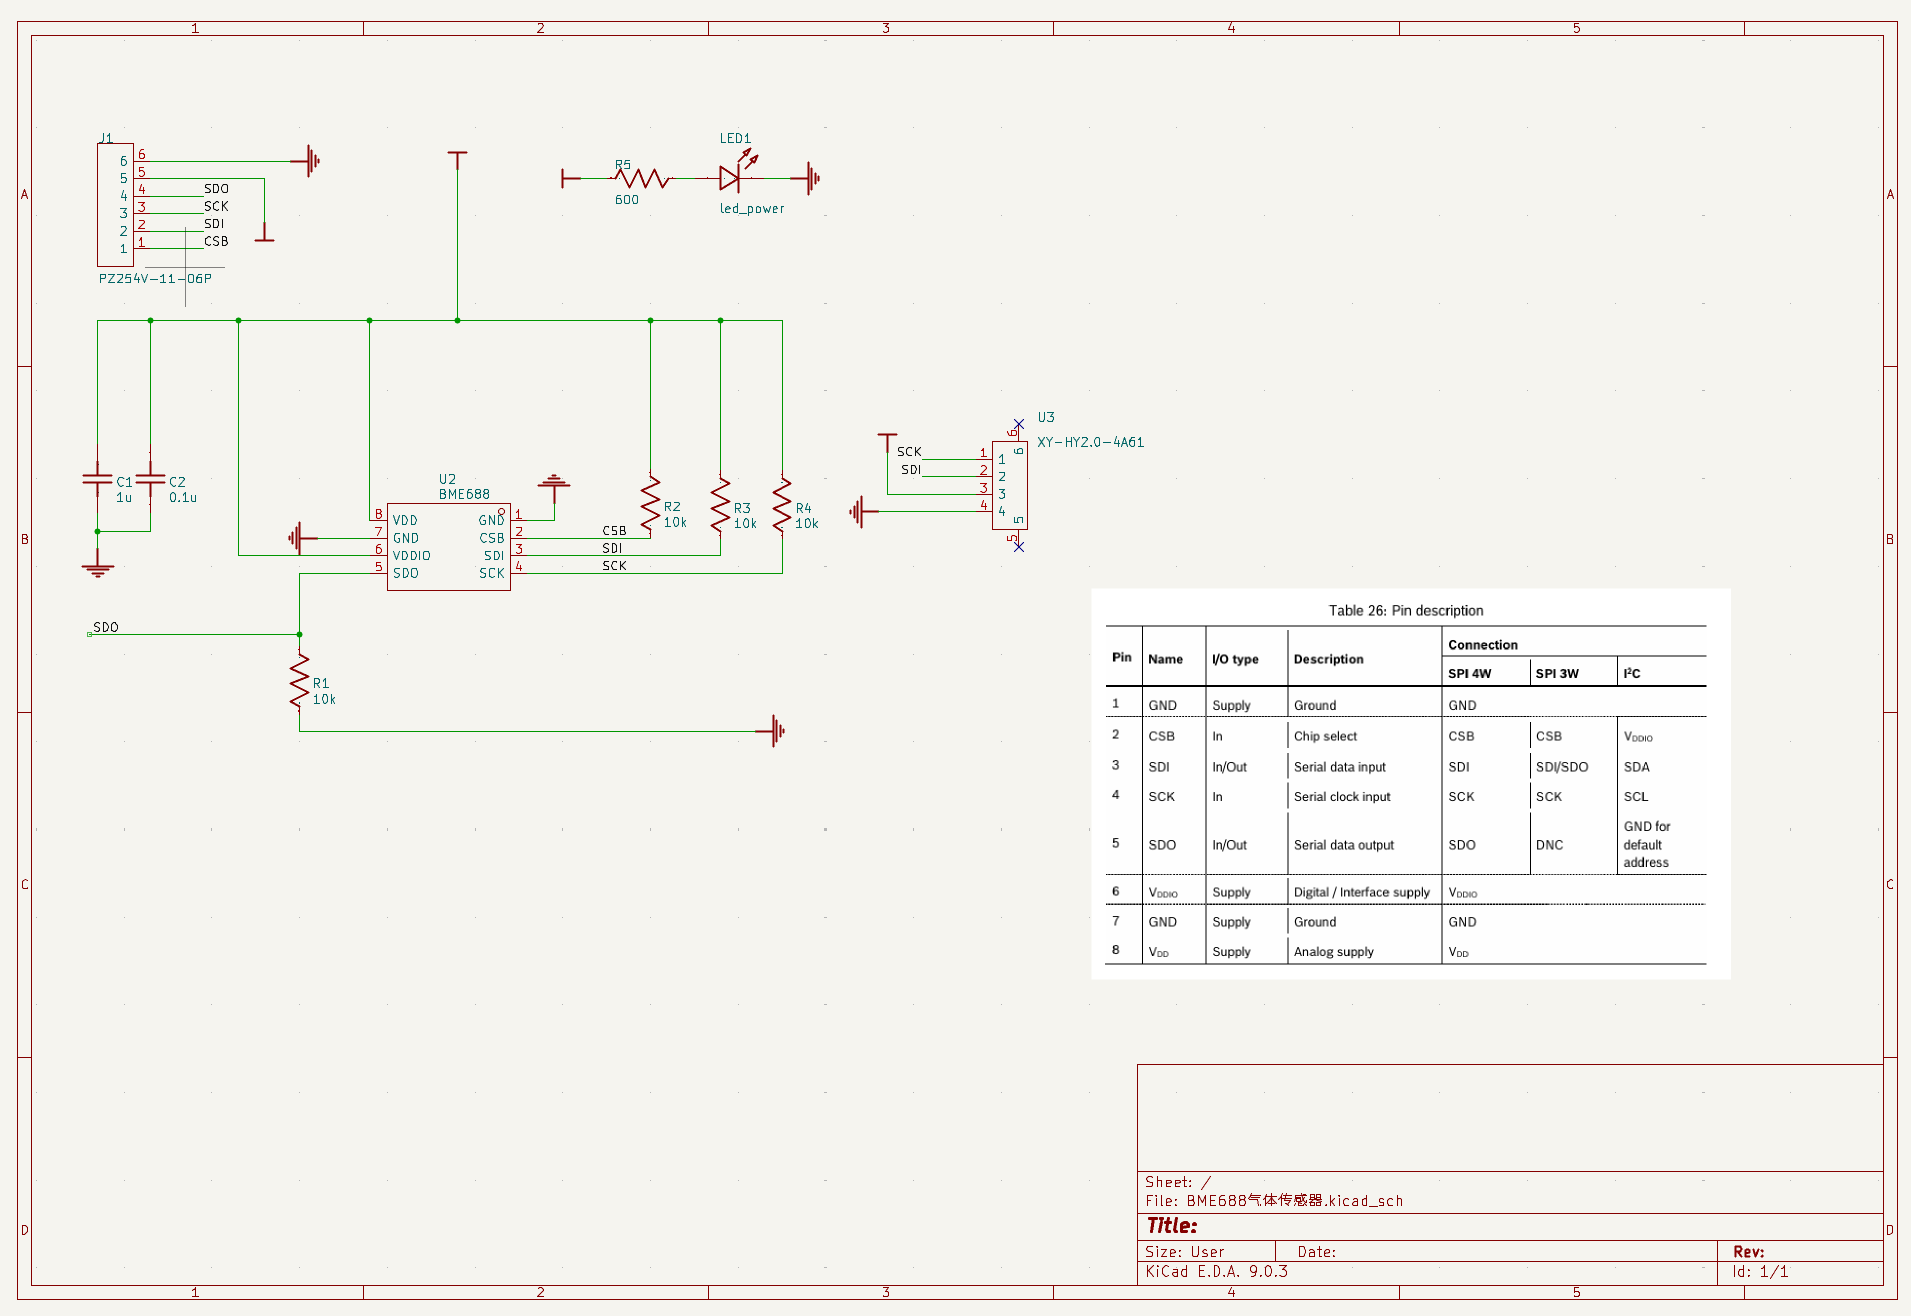Select the U2 BME688 chip body
Screen dimensions: 1911x1316
[x=448, y=547]
